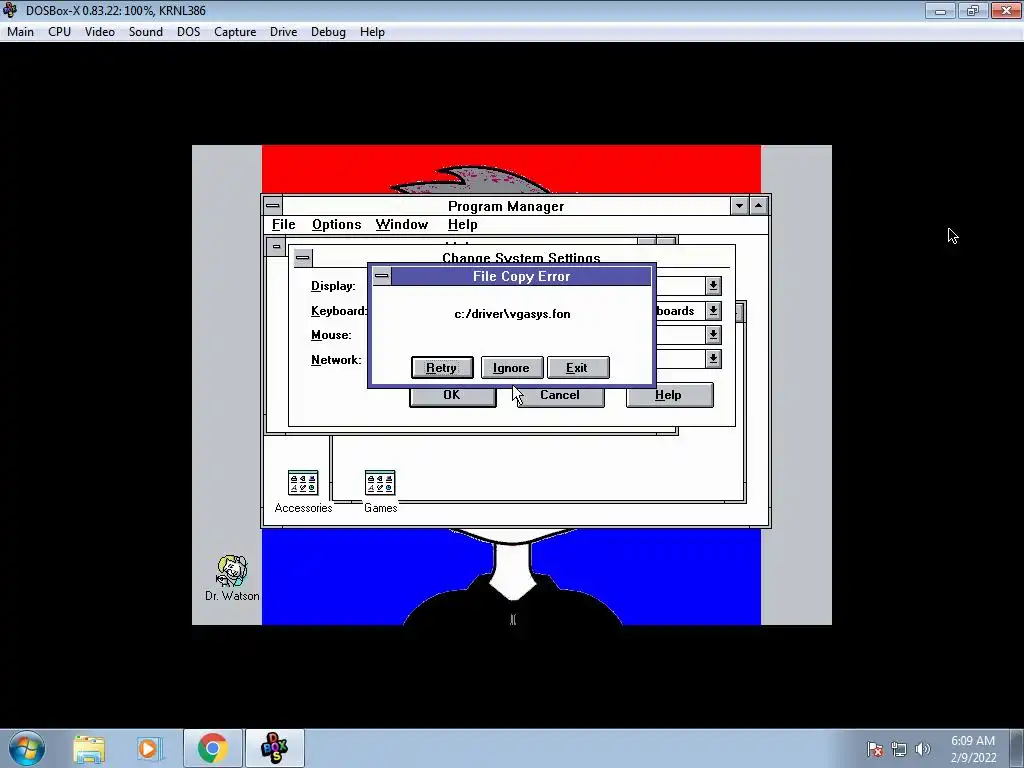This screenshot has width=1024, height=768.
Task: Open the DOSBox-X DOS menu
Action: coord(188,32)
